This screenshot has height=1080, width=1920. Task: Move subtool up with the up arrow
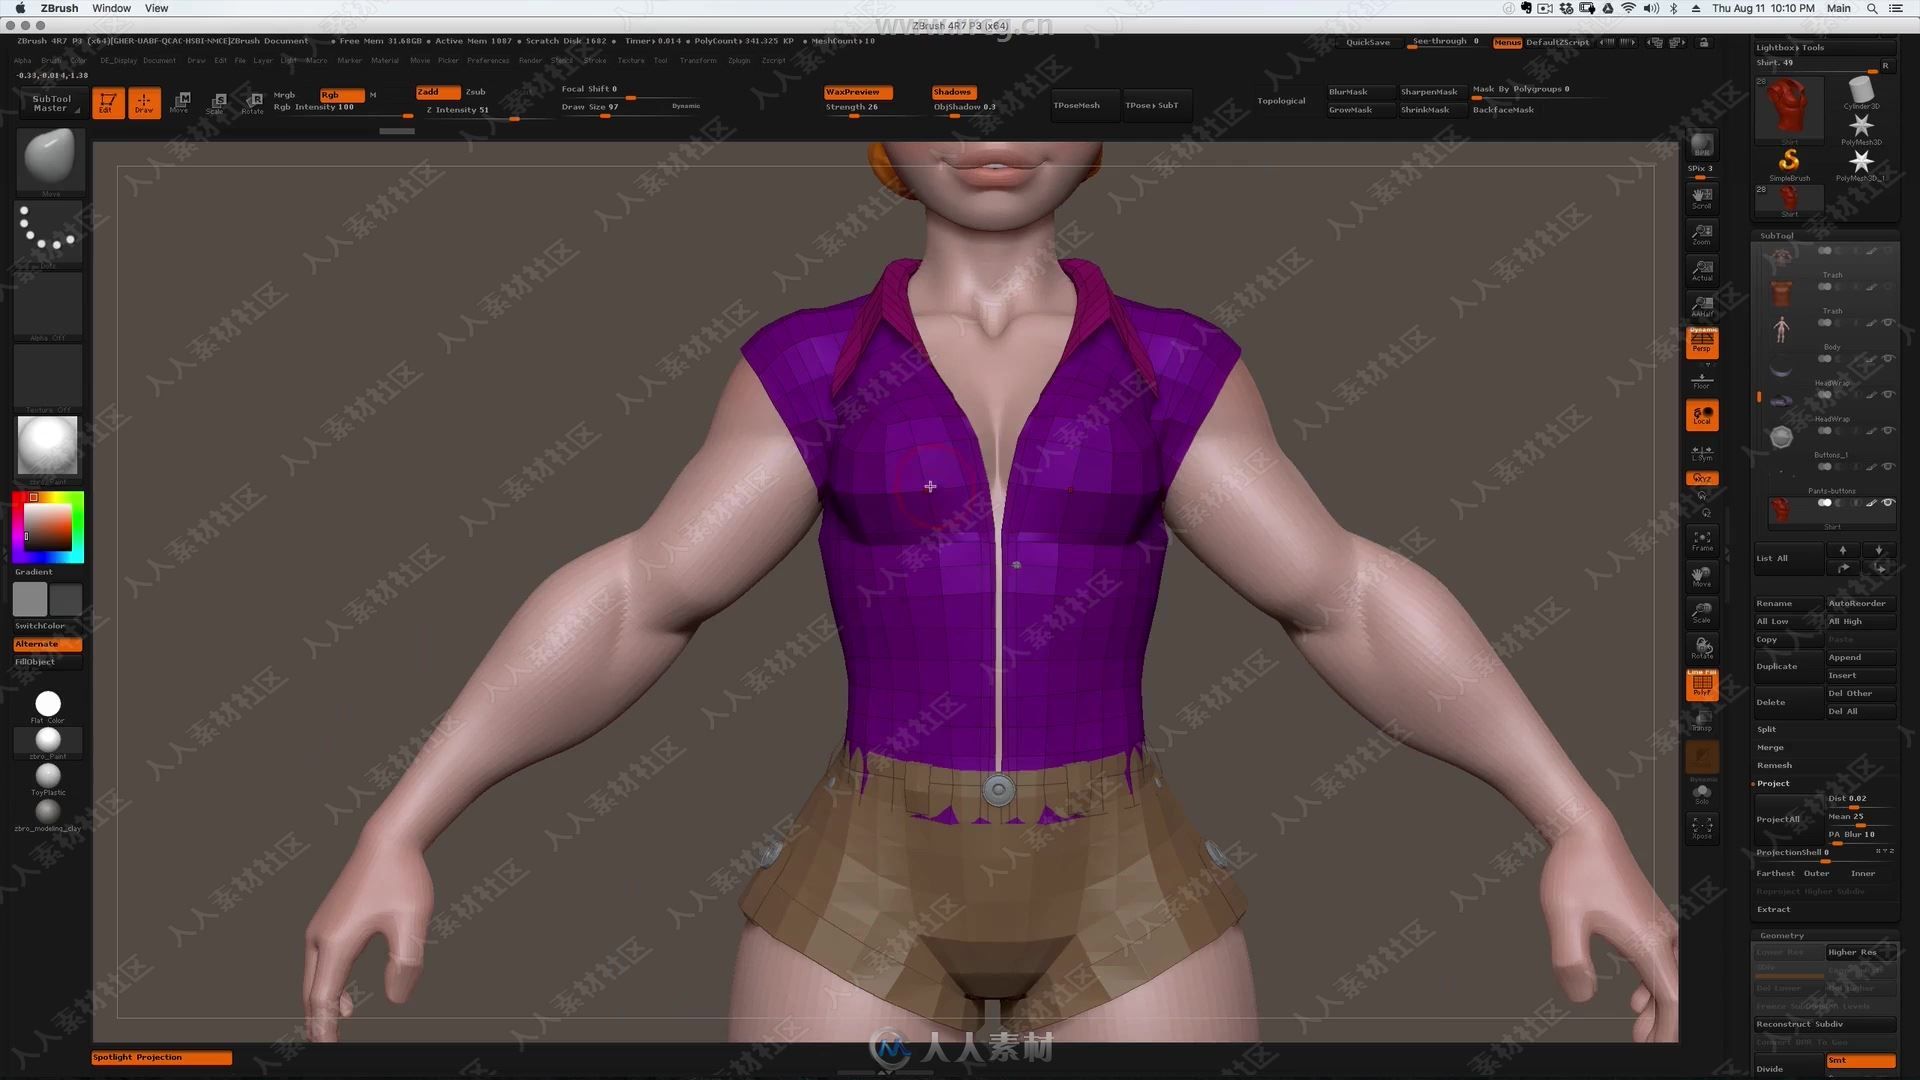coord(1843,550)
